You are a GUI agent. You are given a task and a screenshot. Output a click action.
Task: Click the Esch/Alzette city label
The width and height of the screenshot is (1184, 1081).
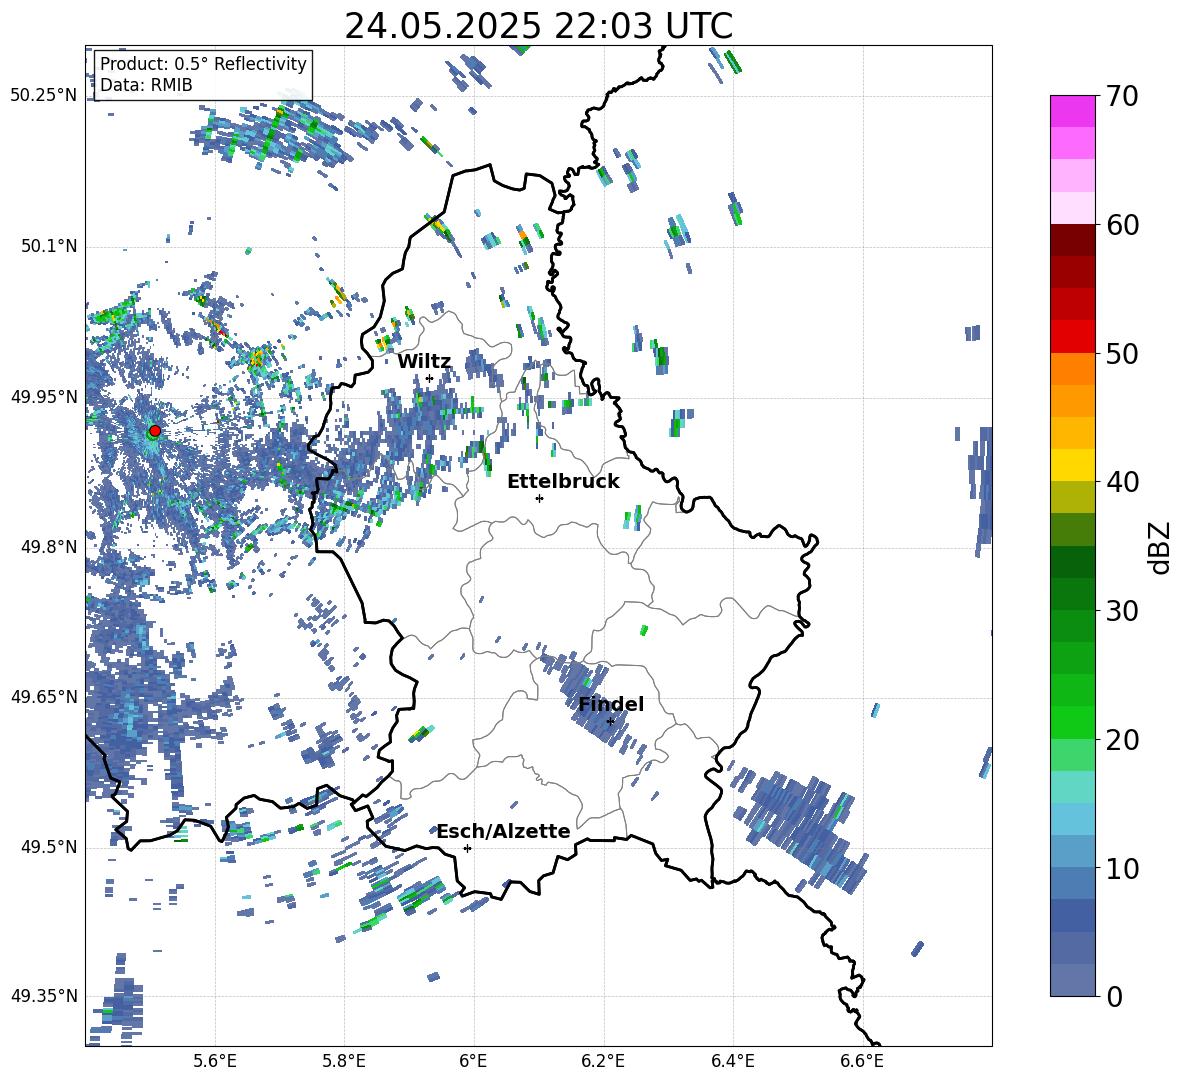503,832
